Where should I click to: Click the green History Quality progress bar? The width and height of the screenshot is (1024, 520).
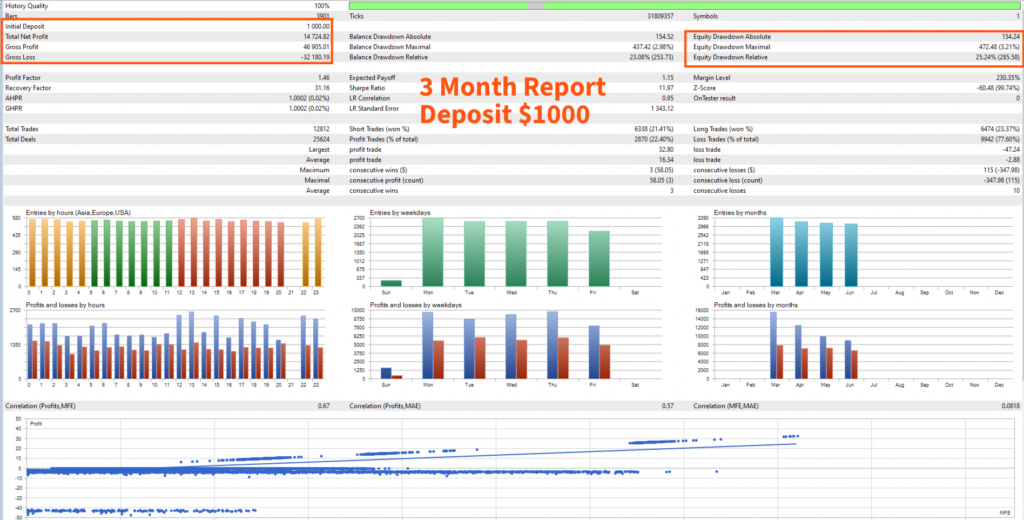coord(686,5)
